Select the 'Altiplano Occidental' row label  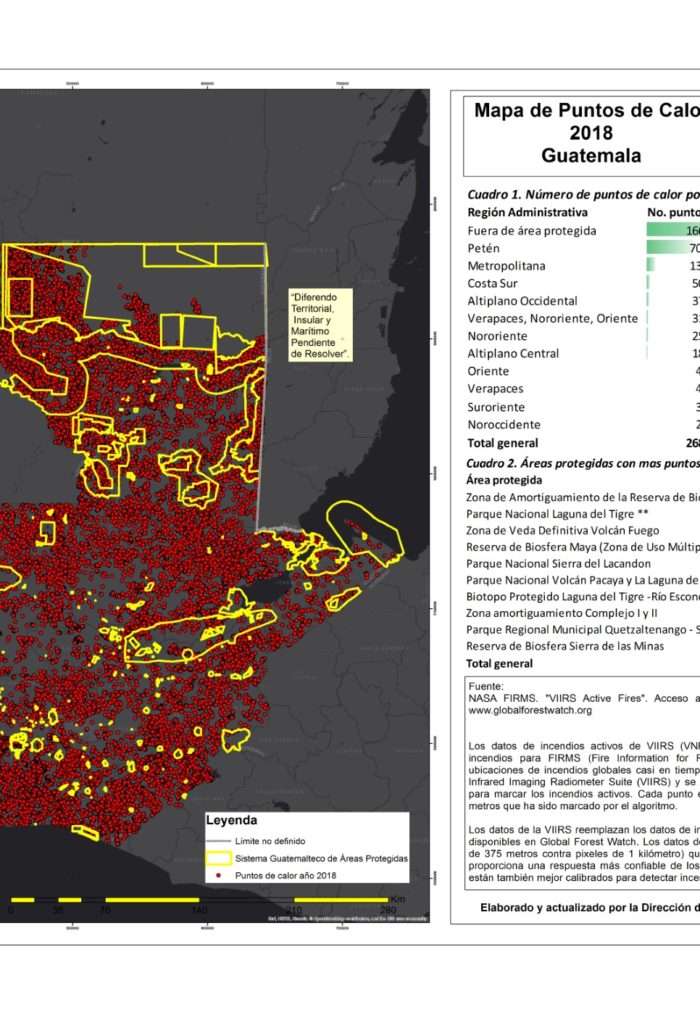[522, 300]
